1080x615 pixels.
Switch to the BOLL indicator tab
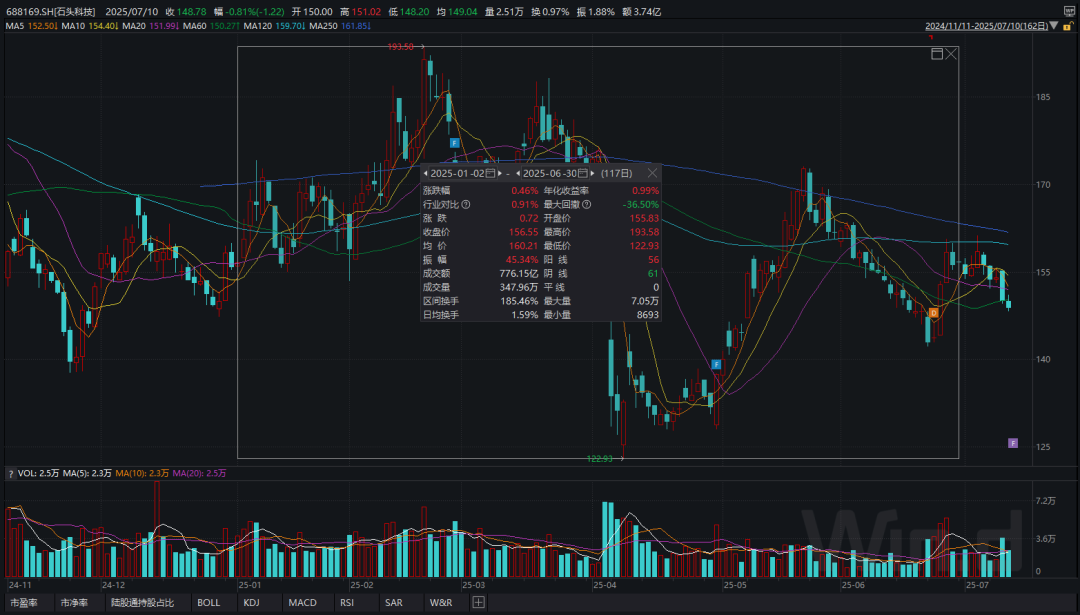point(208,603)
